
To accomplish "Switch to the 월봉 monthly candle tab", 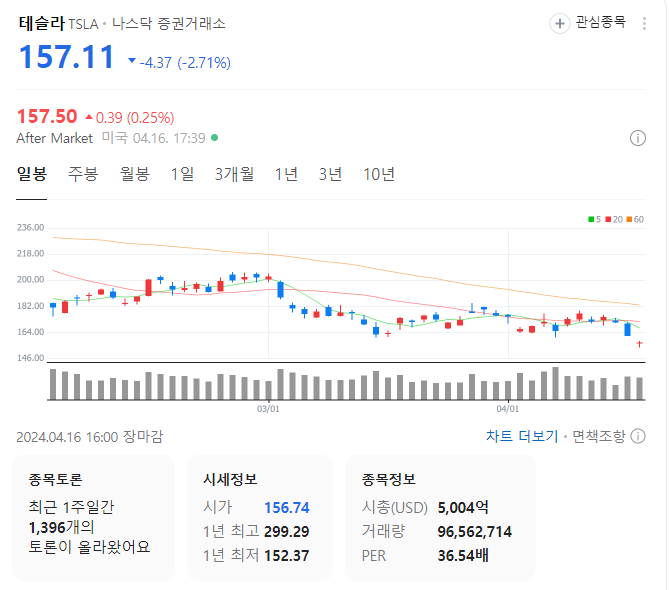I will [x=134, y=174].
